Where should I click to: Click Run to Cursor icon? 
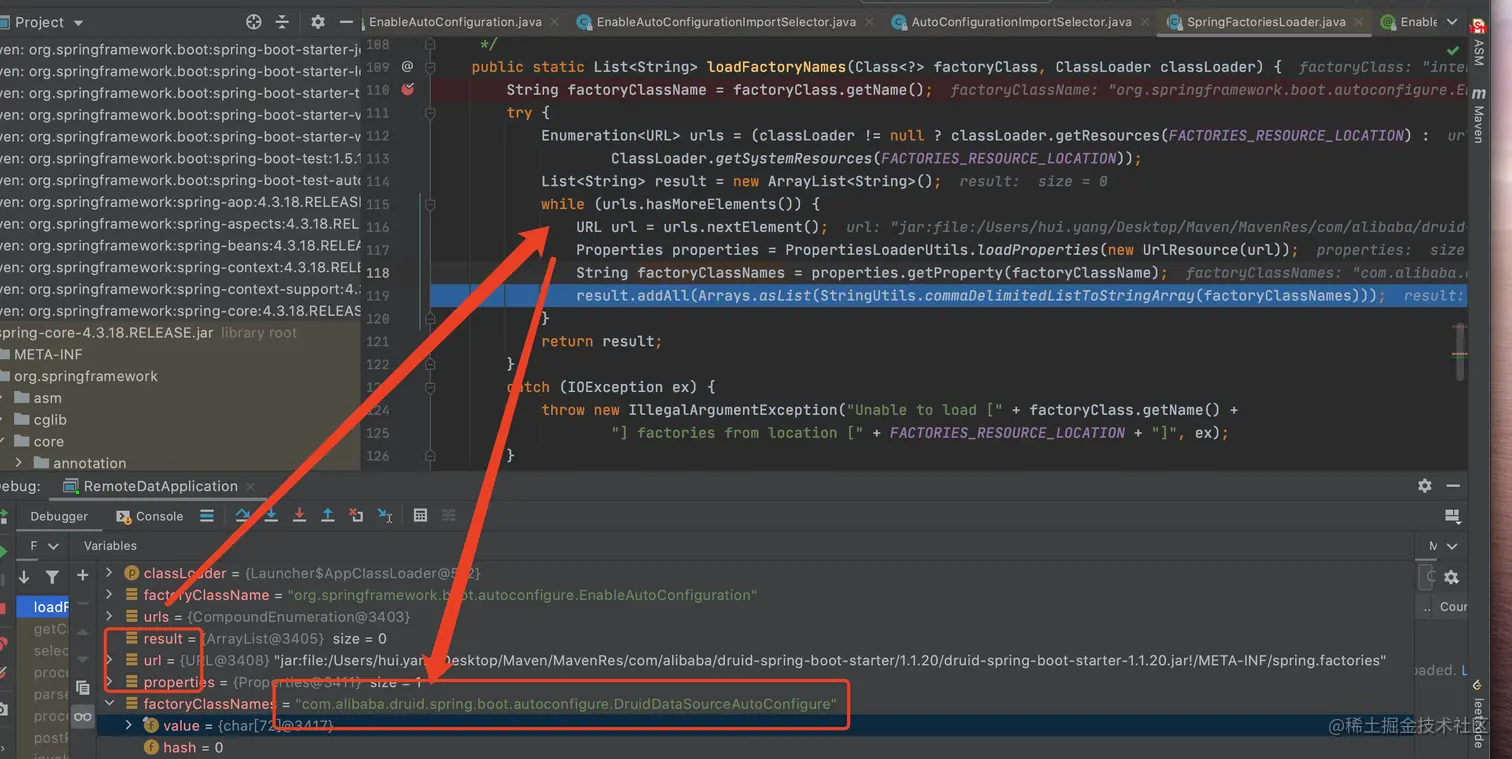[x=385, y=516]
